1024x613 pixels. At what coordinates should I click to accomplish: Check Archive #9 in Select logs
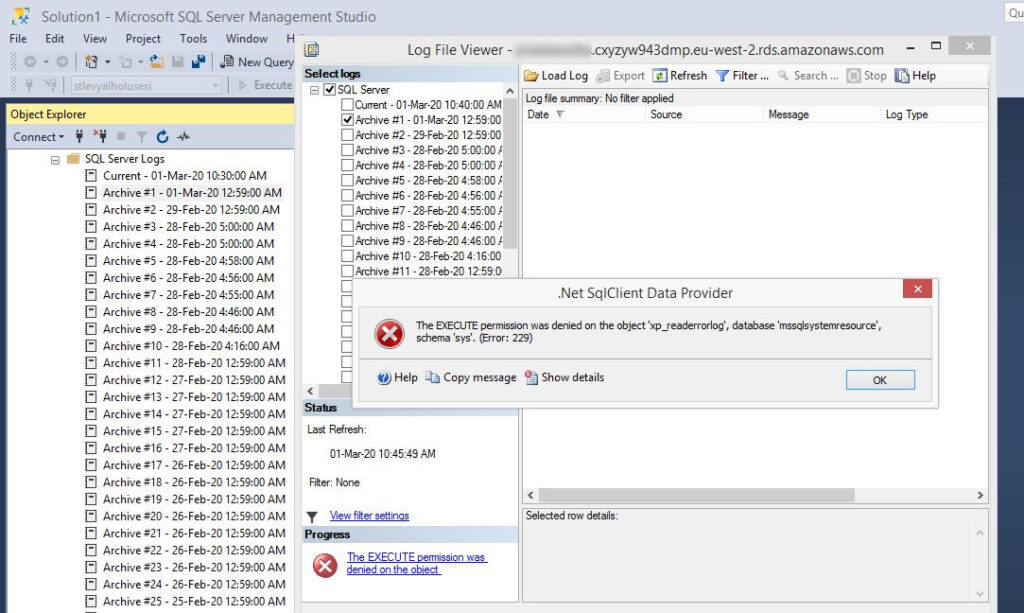tap(347, 241)
